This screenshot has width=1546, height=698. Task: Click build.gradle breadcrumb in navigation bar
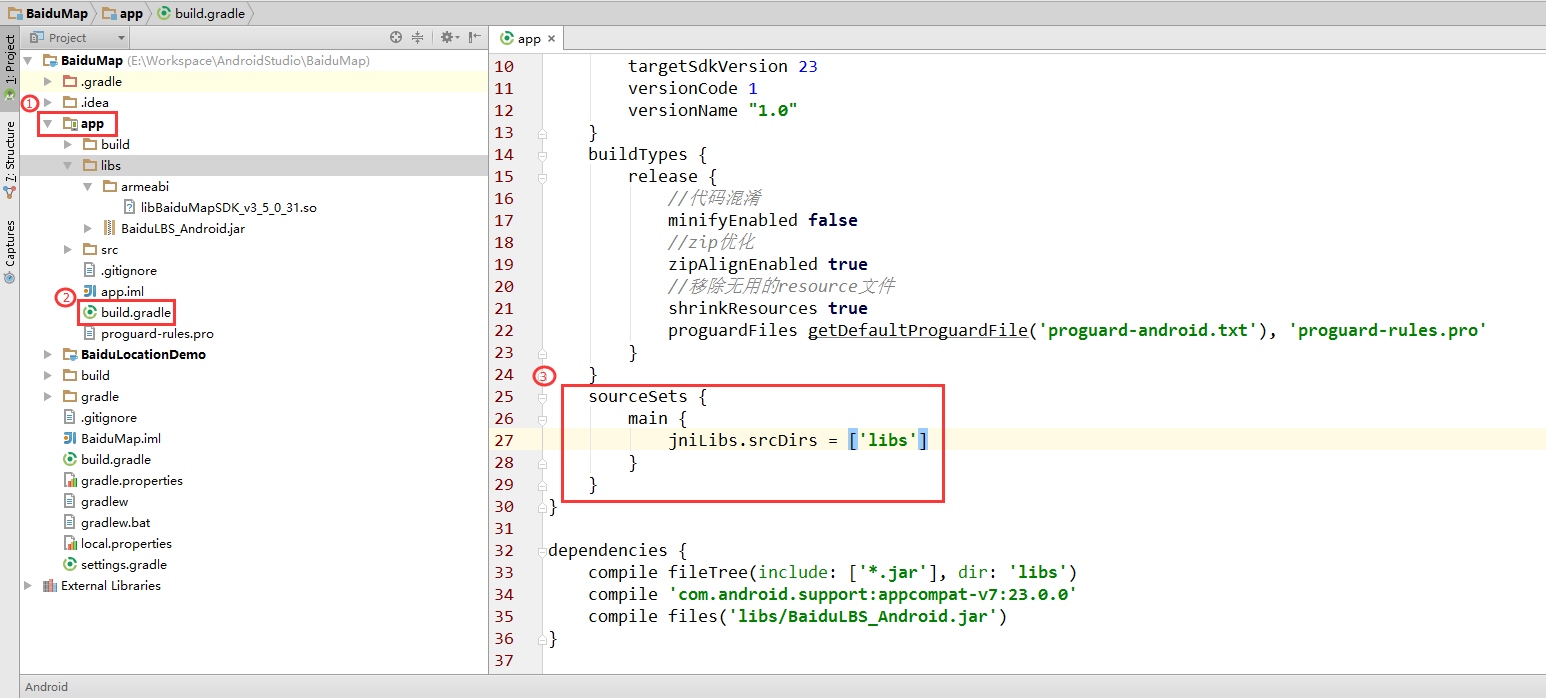(x=200, y=13)
